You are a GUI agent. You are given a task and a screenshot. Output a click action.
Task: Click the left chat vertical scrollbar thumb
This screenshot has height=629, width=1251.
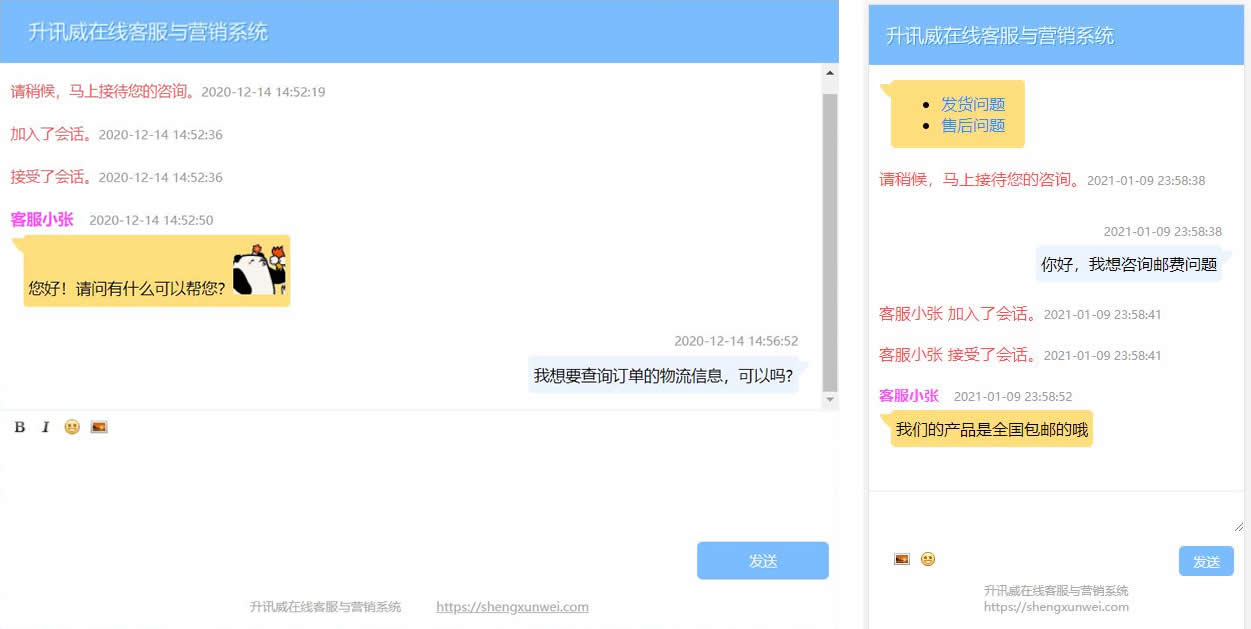click(x=830, y=242)
